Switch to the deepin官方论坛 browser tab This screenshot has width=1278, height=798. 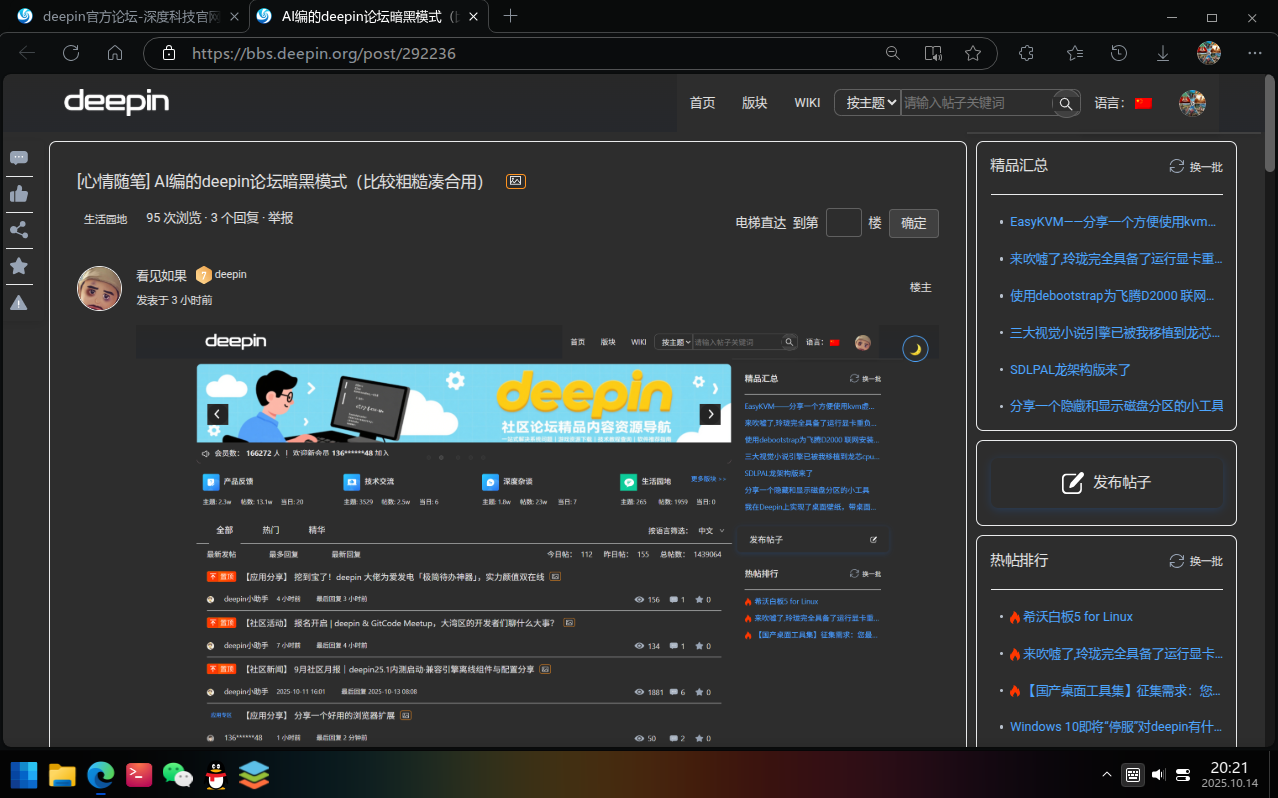coord(129,16)
